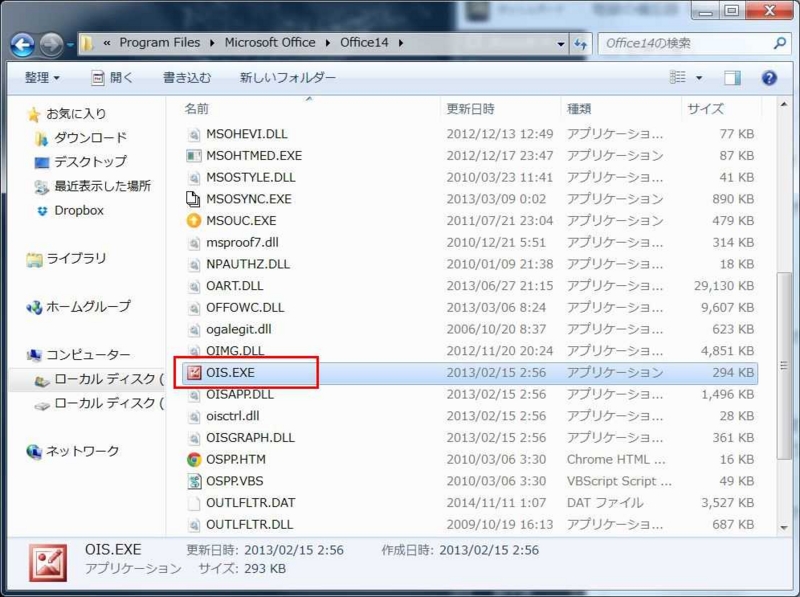Click the OUTLFLTR.DLL file icon
This screenshot has width=800, height=597.
(x=194, y=525)
